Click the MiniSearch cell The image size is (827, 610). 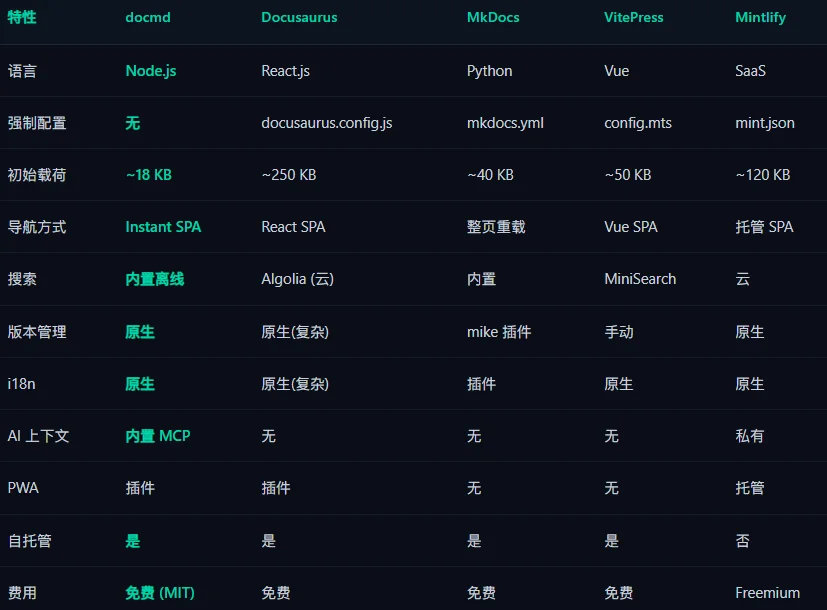(x=640, y=279)
